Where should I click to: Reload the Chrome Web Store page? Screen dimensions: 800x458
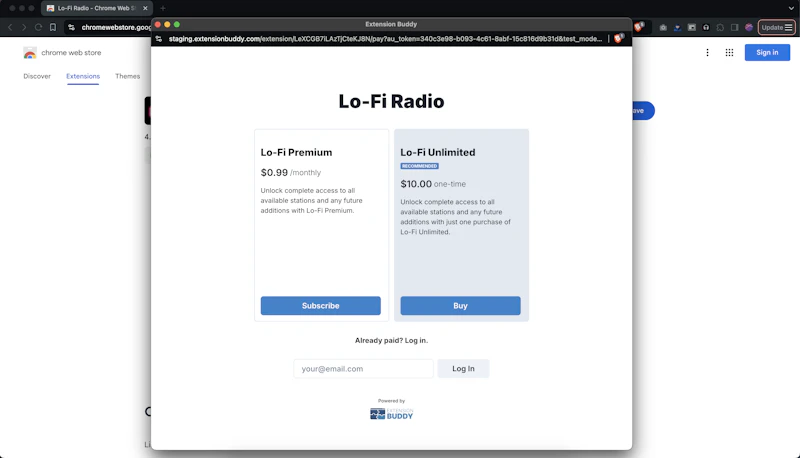[x=38, y=28]
